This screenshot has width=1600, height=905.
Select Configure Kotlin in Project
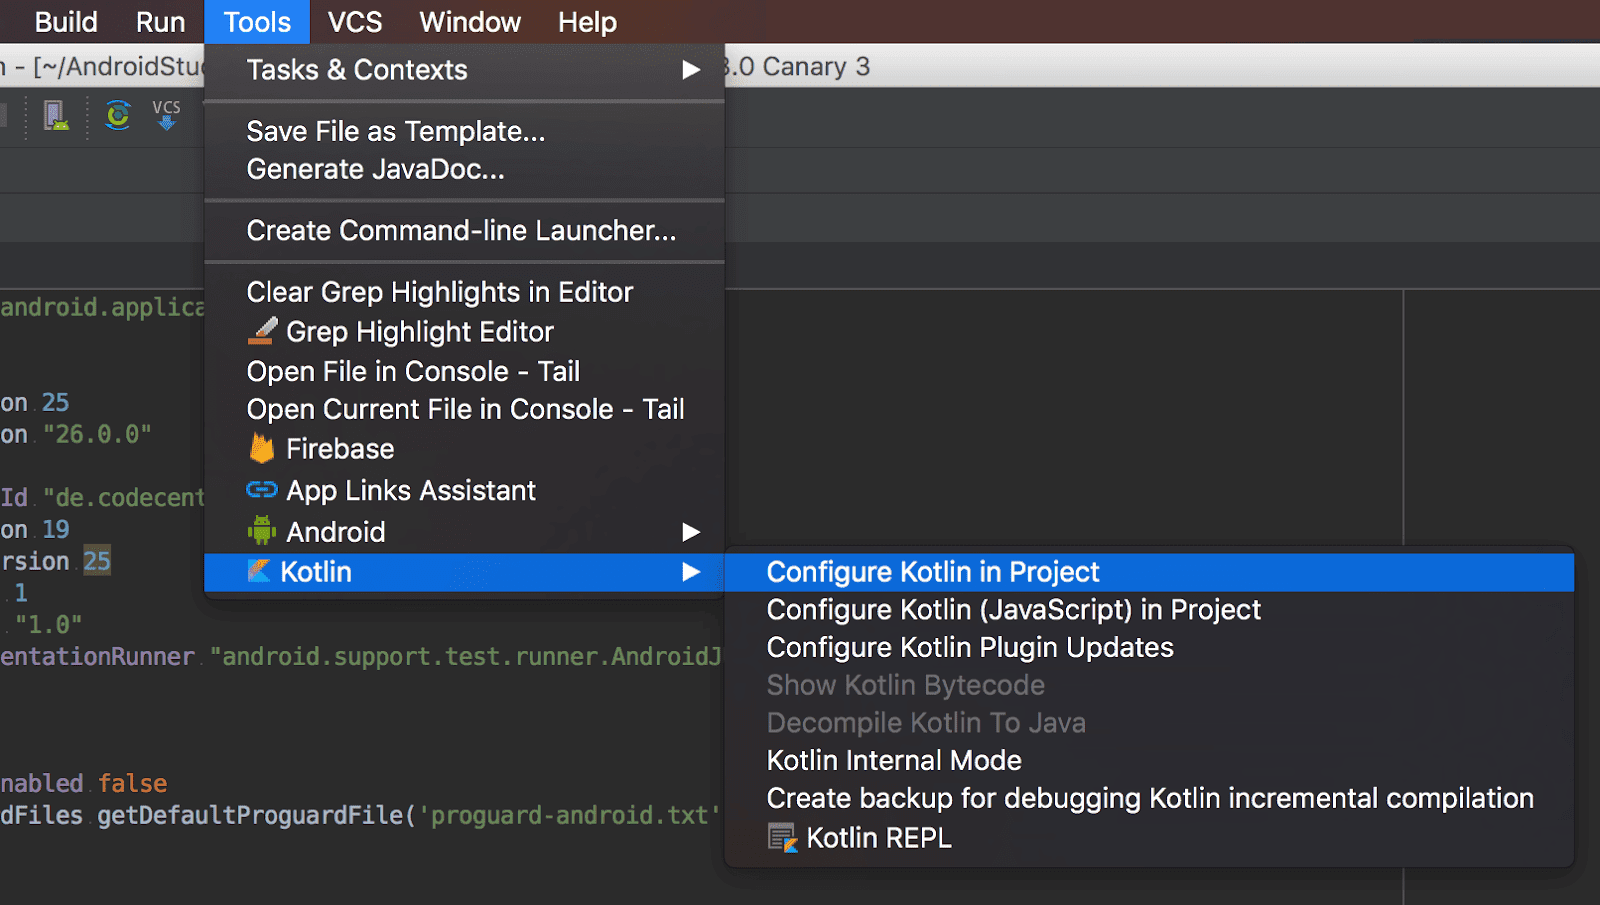tap(931, 571)
